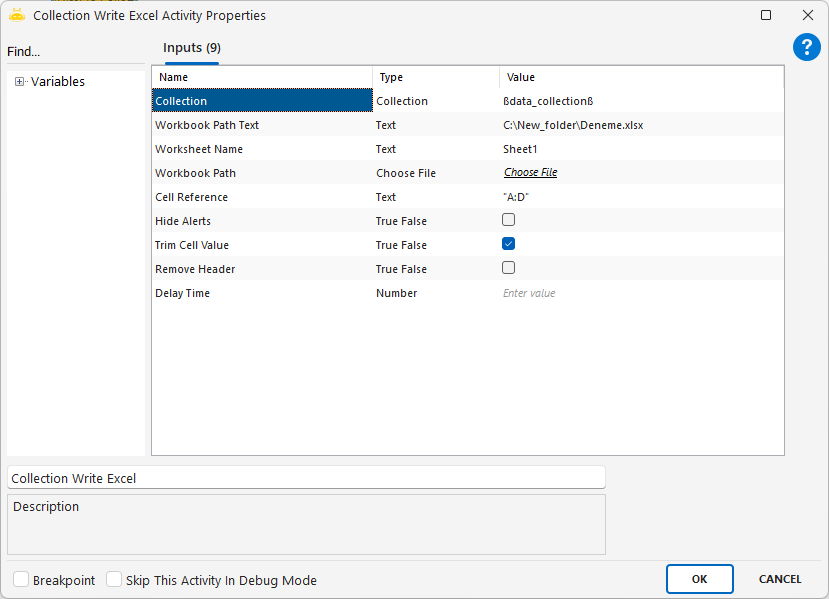Viewport: 829px width, 599px height.
Task: Click the app icon in title bar
Action: click(x=16, y=15)
